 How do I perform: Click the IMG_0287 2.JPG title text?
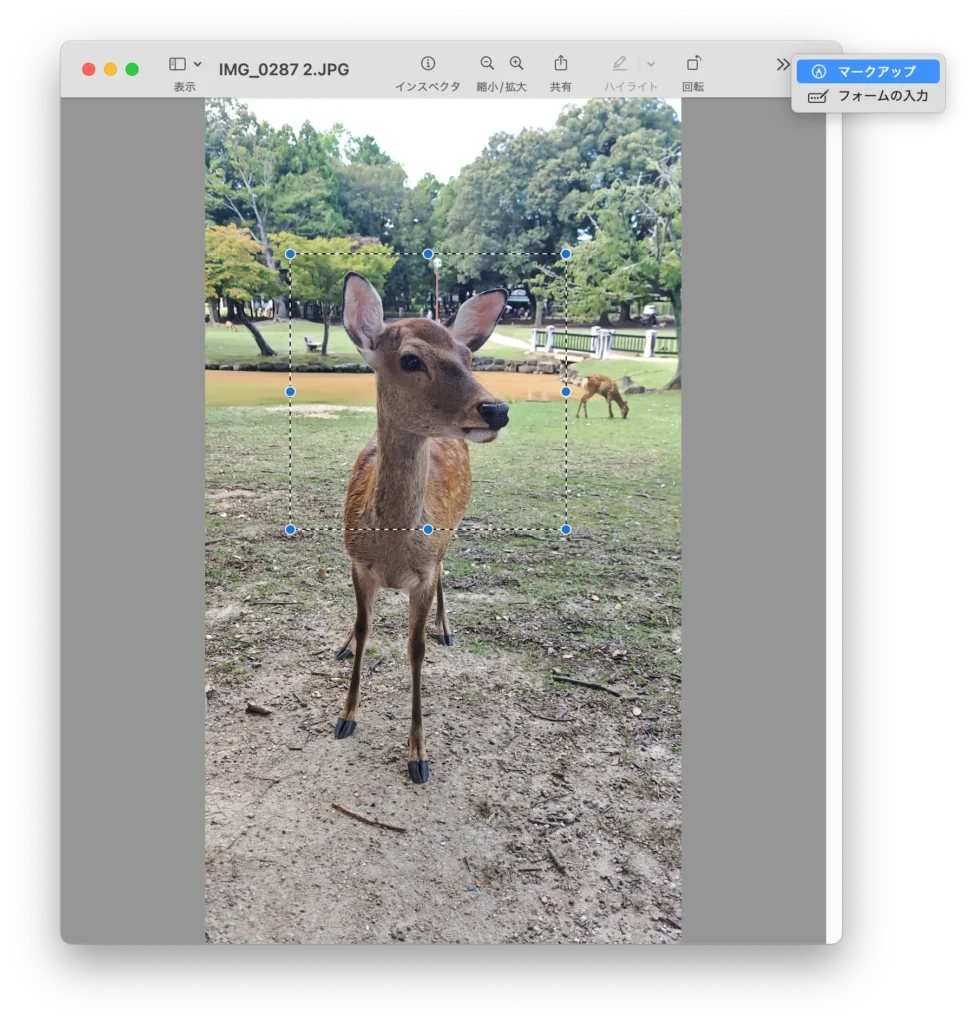(x=283, y=68)
